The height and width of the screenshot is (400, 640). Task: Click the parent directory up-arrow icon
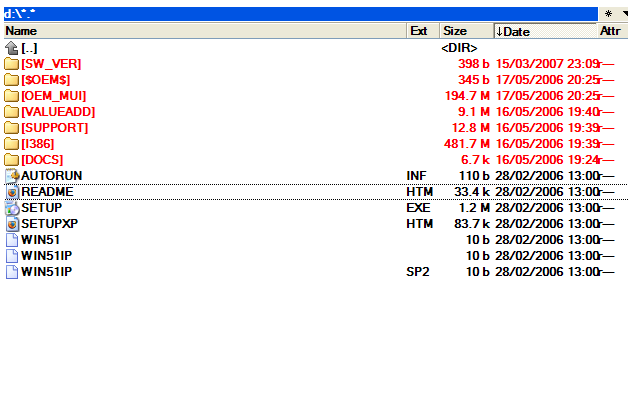(12, 48)
